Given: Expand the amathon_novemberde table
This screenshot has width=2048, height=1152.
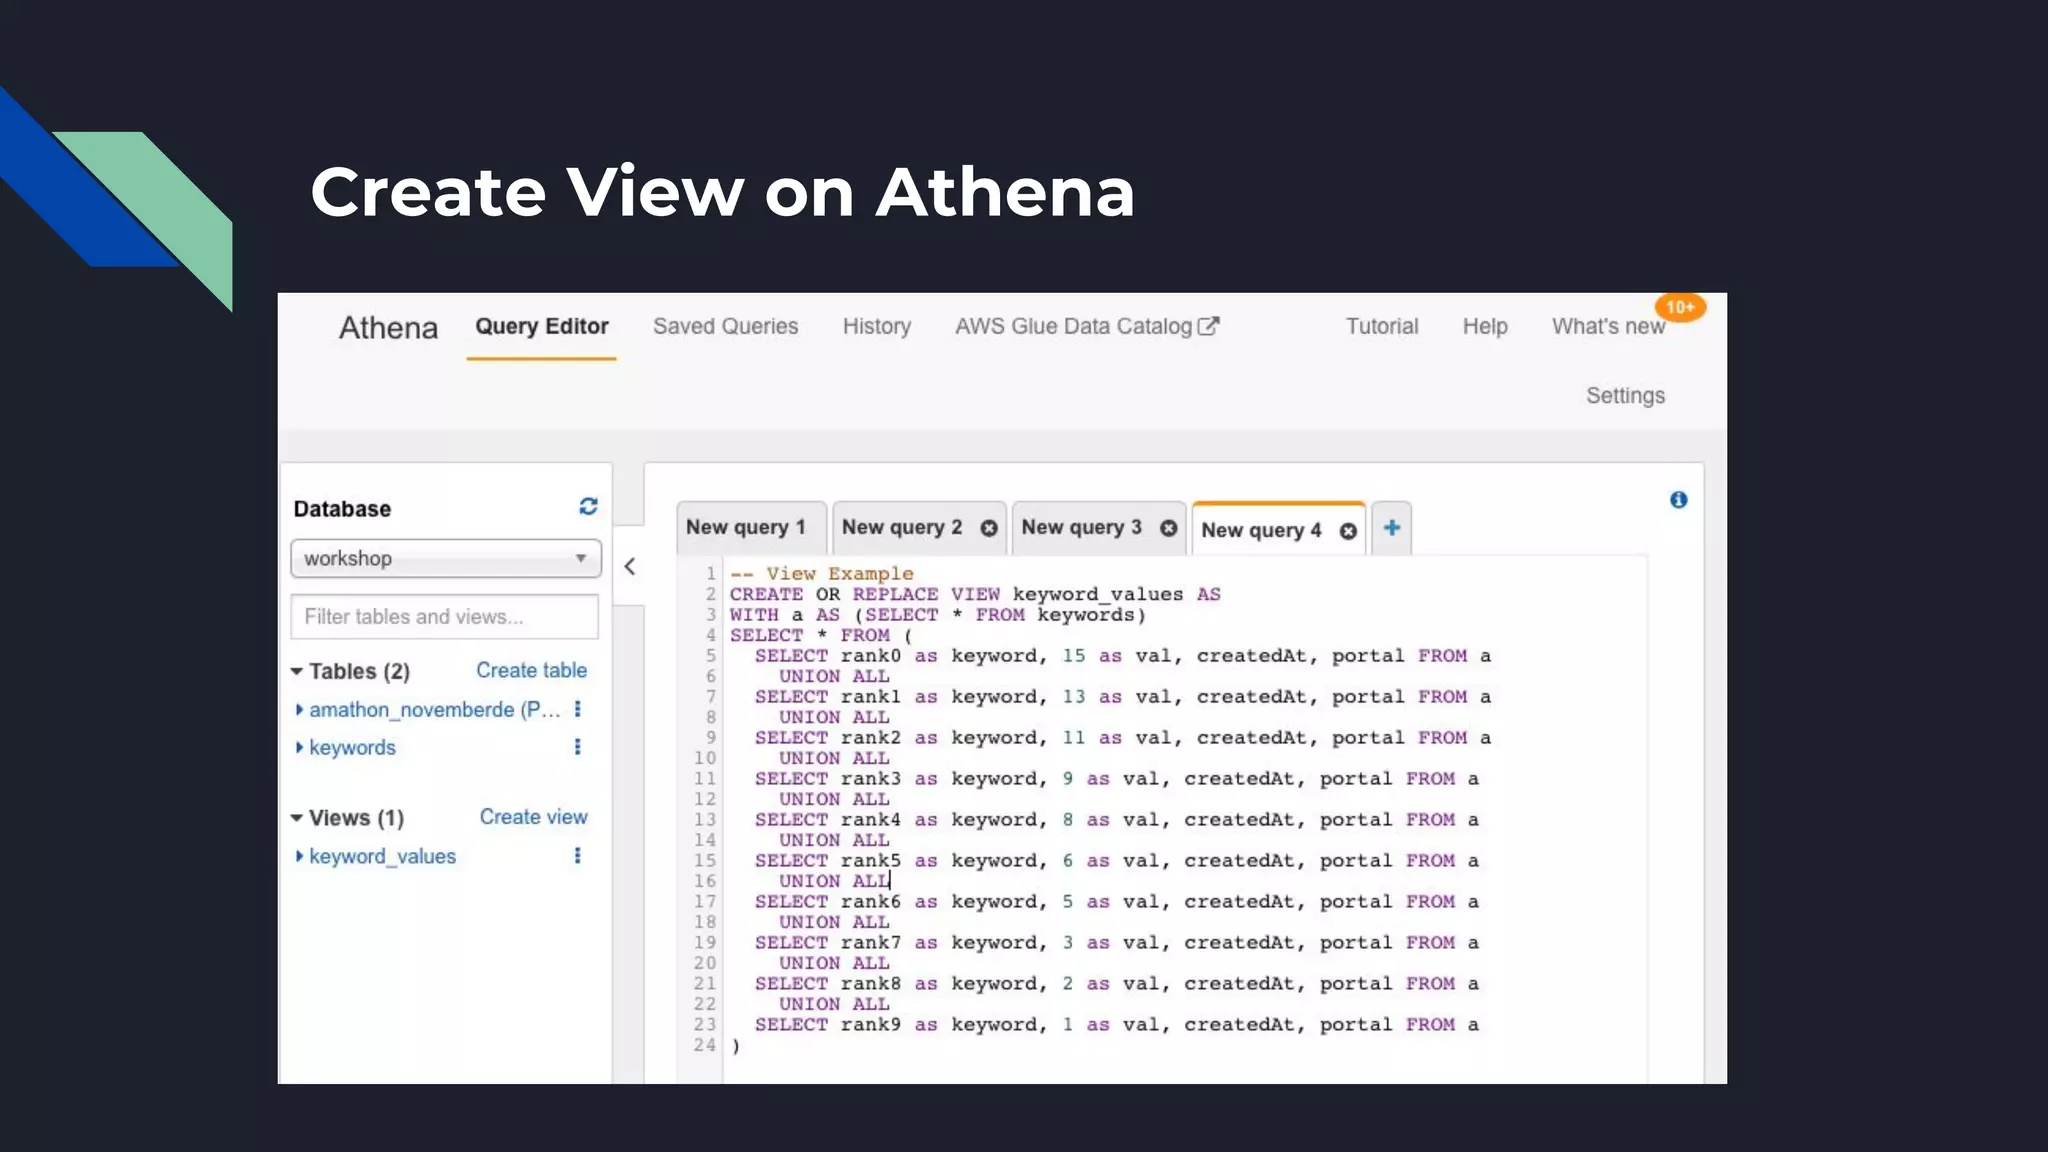Looking at the screenshot, I should pyautogui.click(x=299, y=709).
